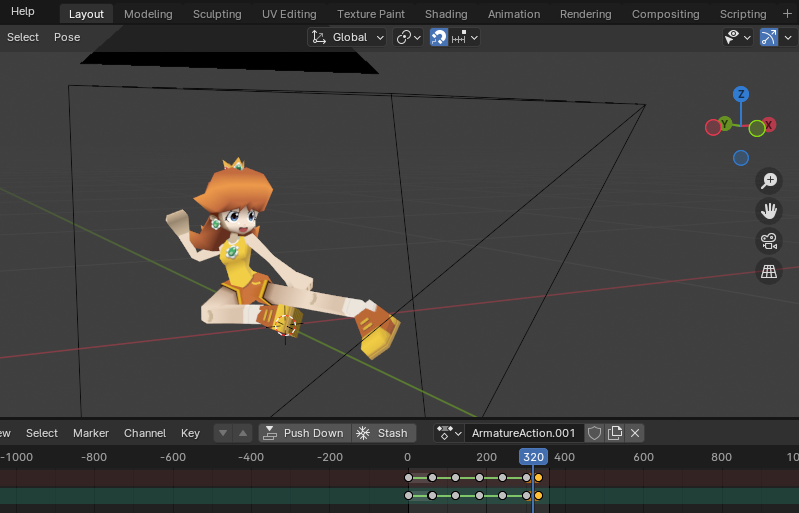Click the red X axis gizmo handle
This screenshot has width=799, height=513.
769,124
